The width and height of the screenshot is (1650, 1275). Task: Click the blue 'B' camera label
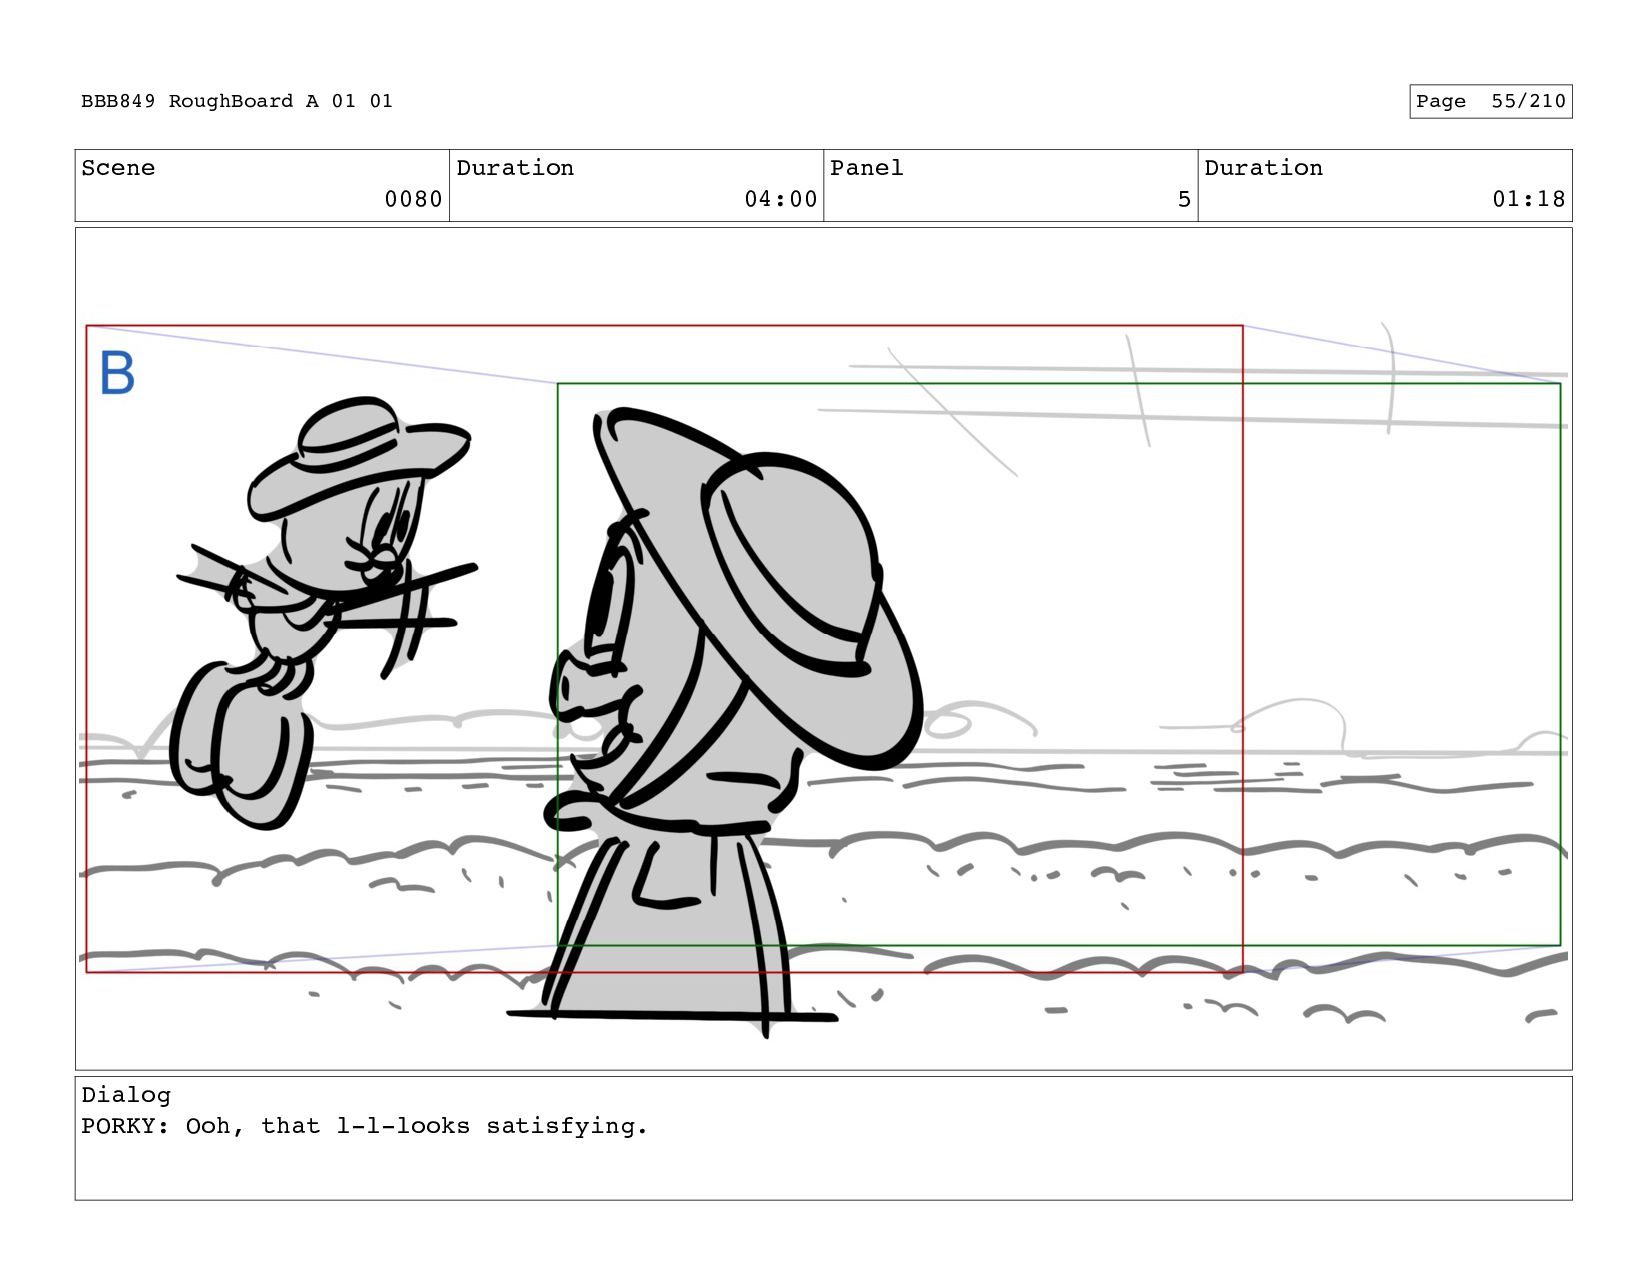[x=117, y=373]
